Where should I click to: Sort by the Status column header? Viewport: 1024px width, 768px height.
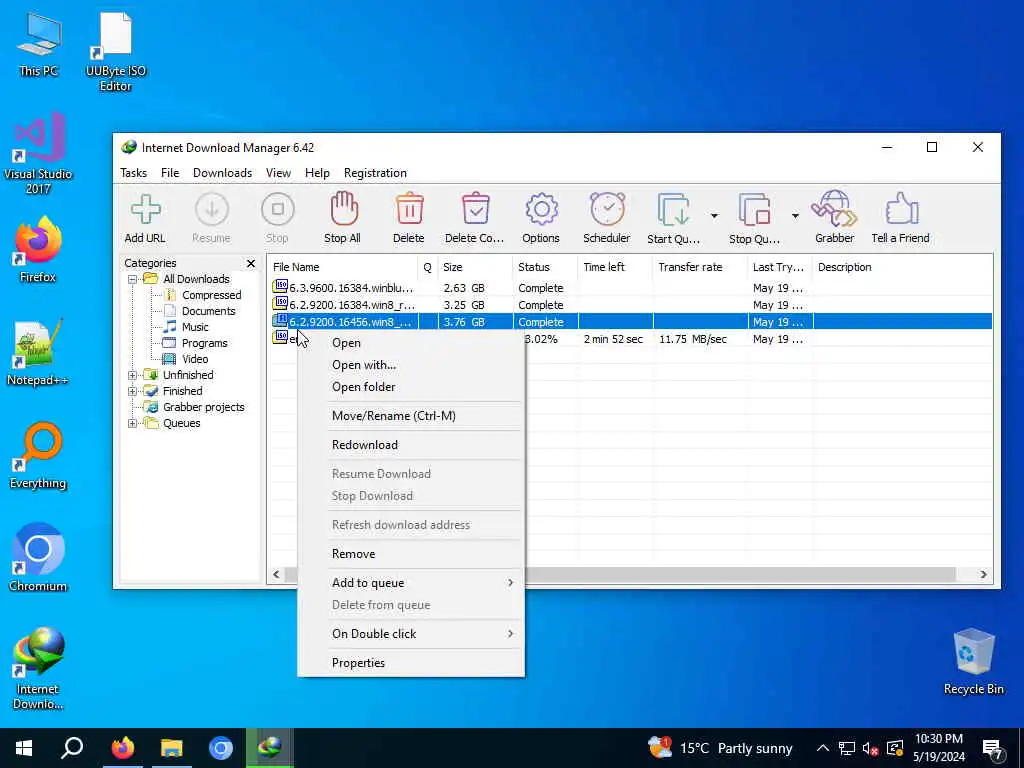[x=545, y=267]
